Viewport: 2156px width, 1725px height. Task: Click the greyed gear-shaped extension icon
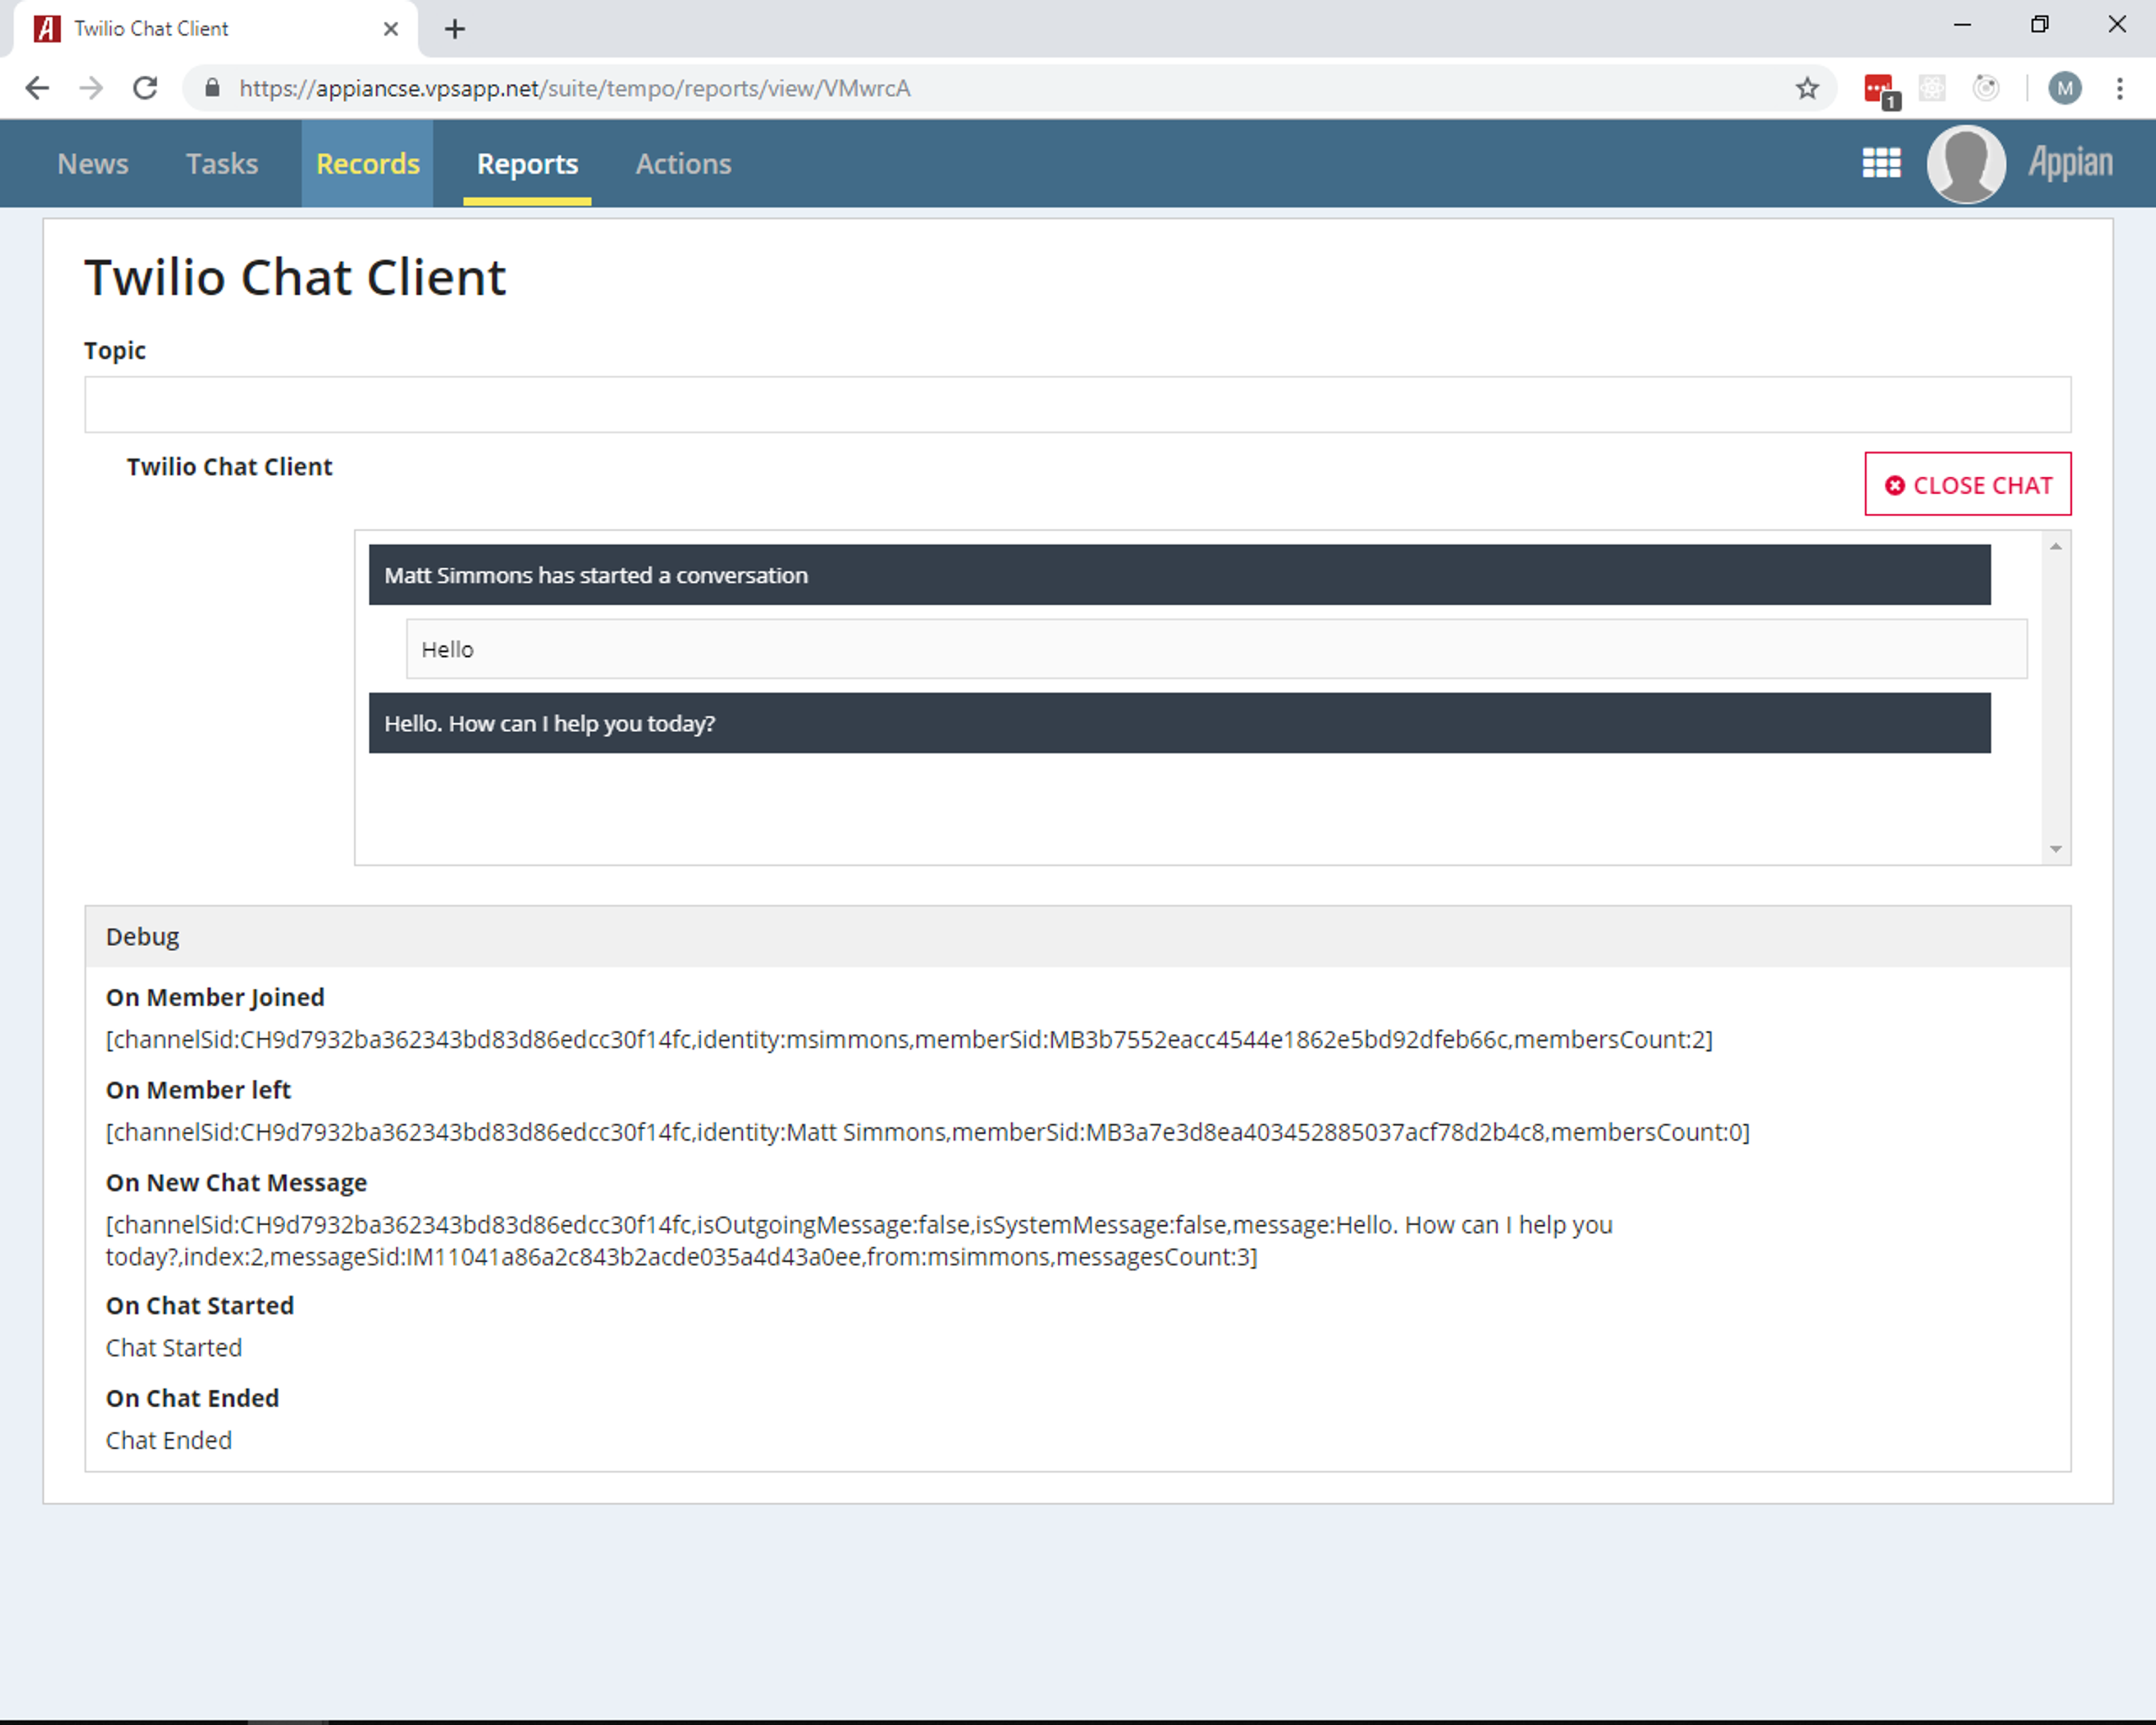click(x=1932, y=88)
